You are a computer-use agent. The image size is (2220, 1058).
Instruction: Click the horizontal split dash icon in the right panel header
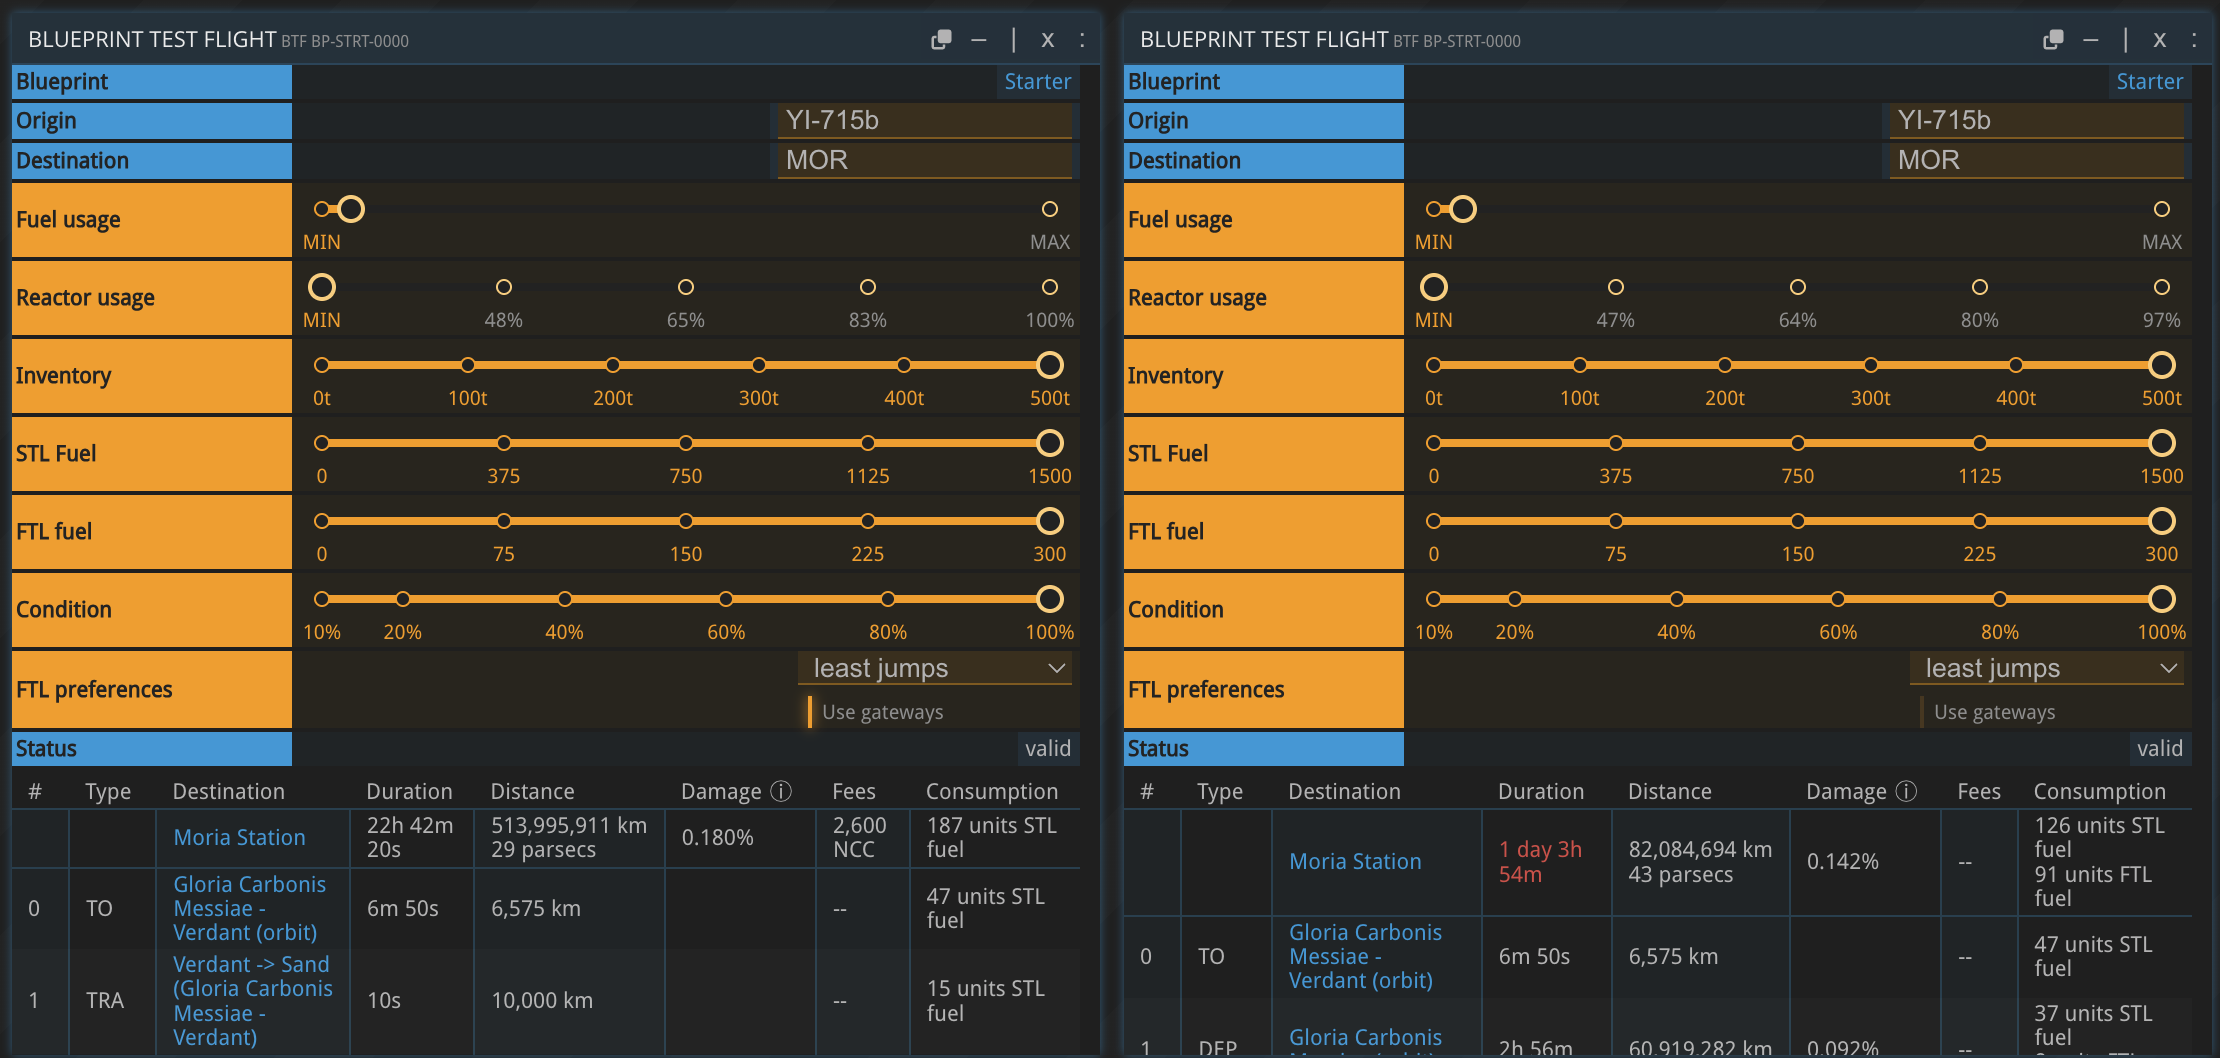[2090, 40]
